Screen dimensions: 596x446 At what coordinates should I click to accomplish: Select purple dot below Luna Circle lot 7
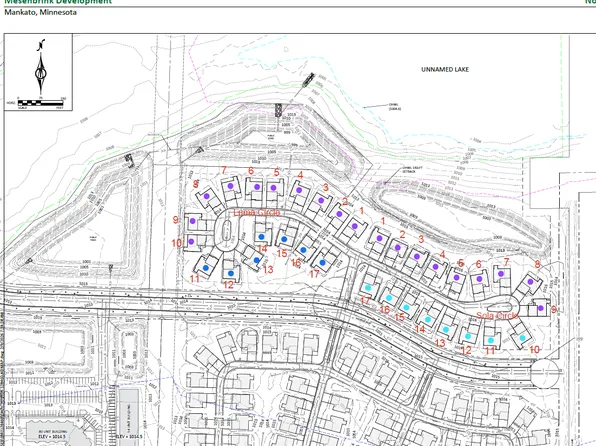point(230,186)
